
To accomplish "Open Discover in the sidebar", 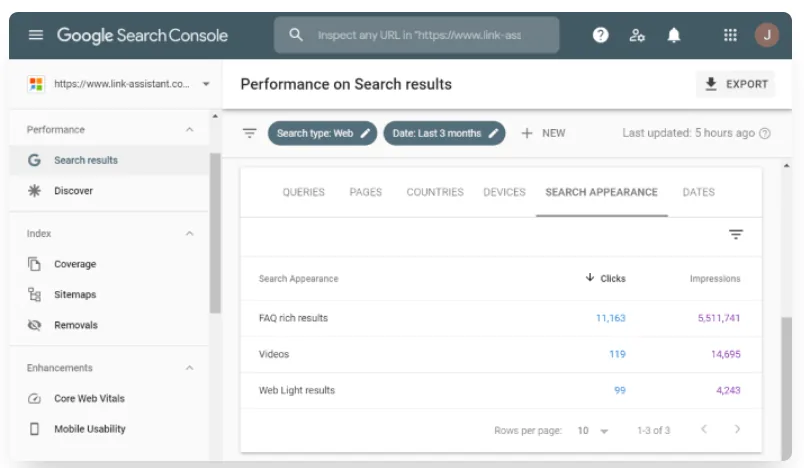I will pyautogui.click(x=109, y=191).
